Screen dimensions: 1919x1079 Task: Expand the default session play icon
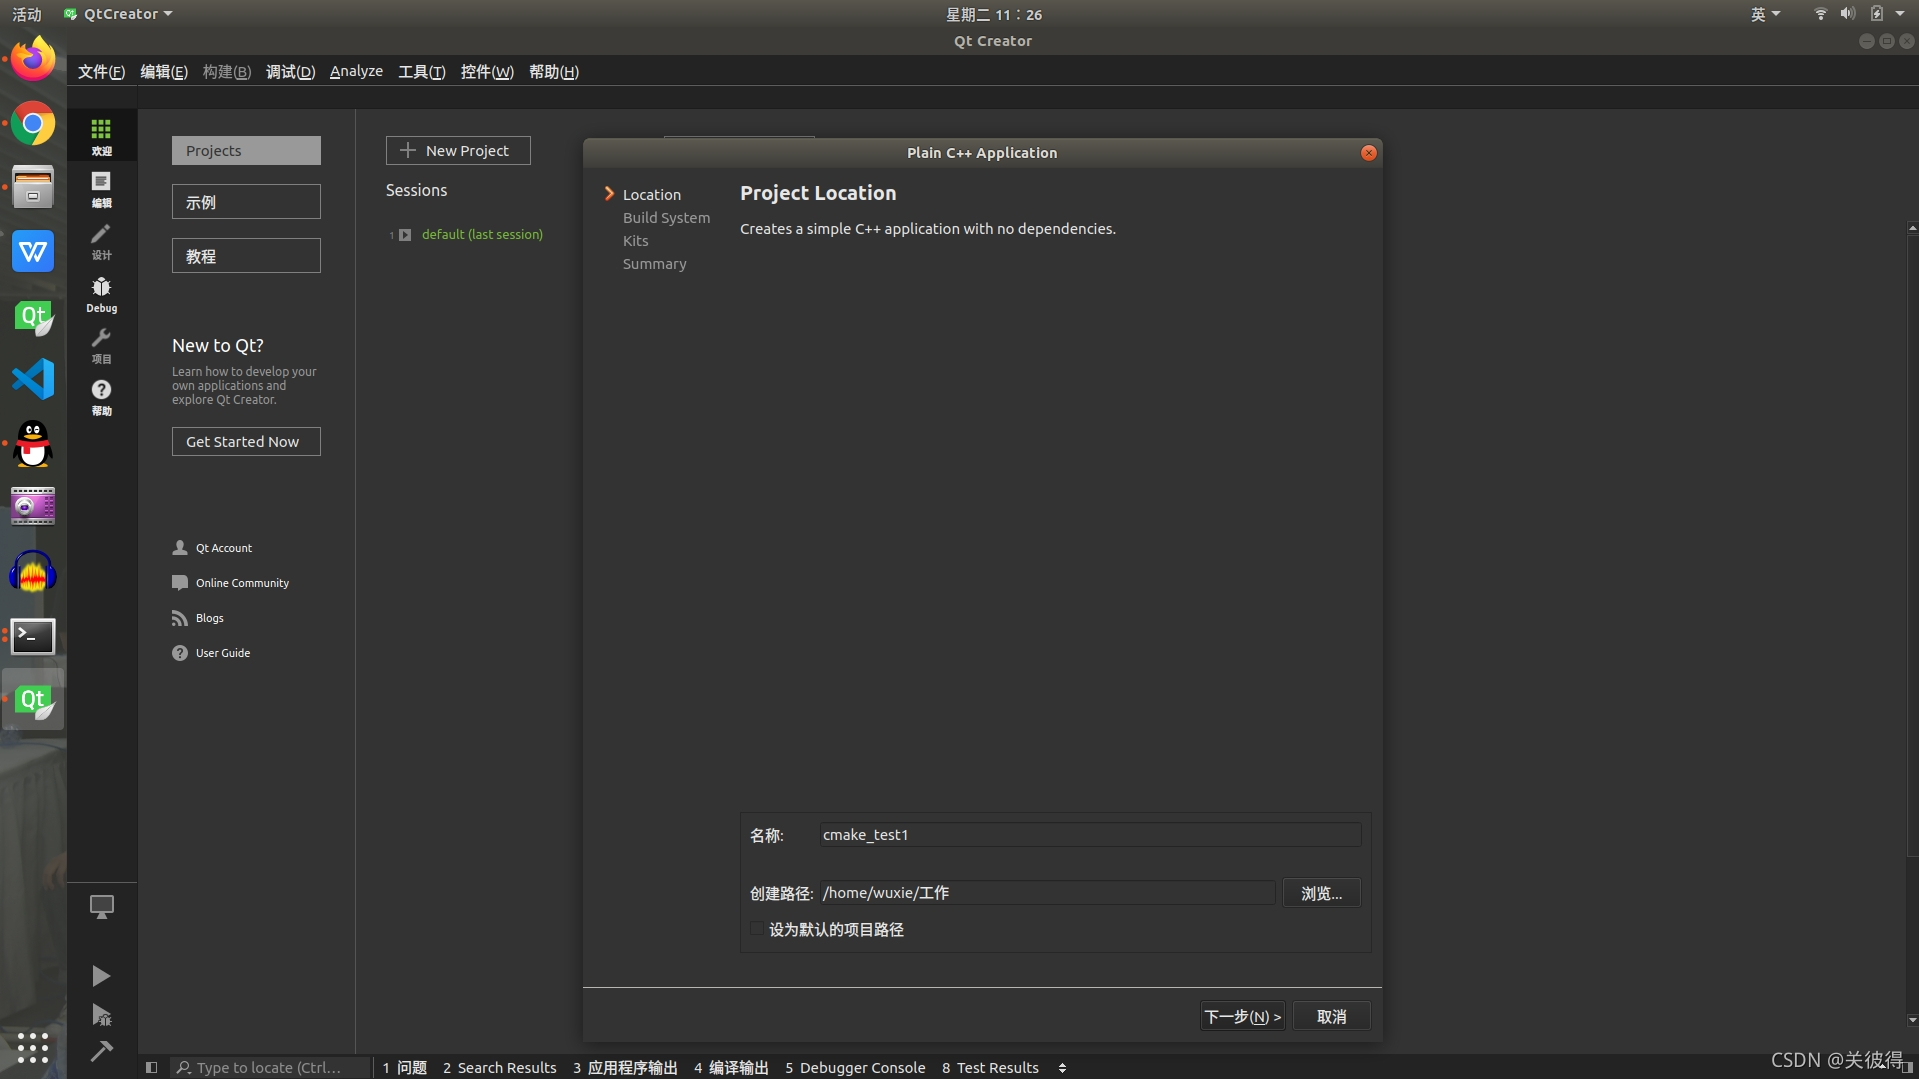(405, 235)
